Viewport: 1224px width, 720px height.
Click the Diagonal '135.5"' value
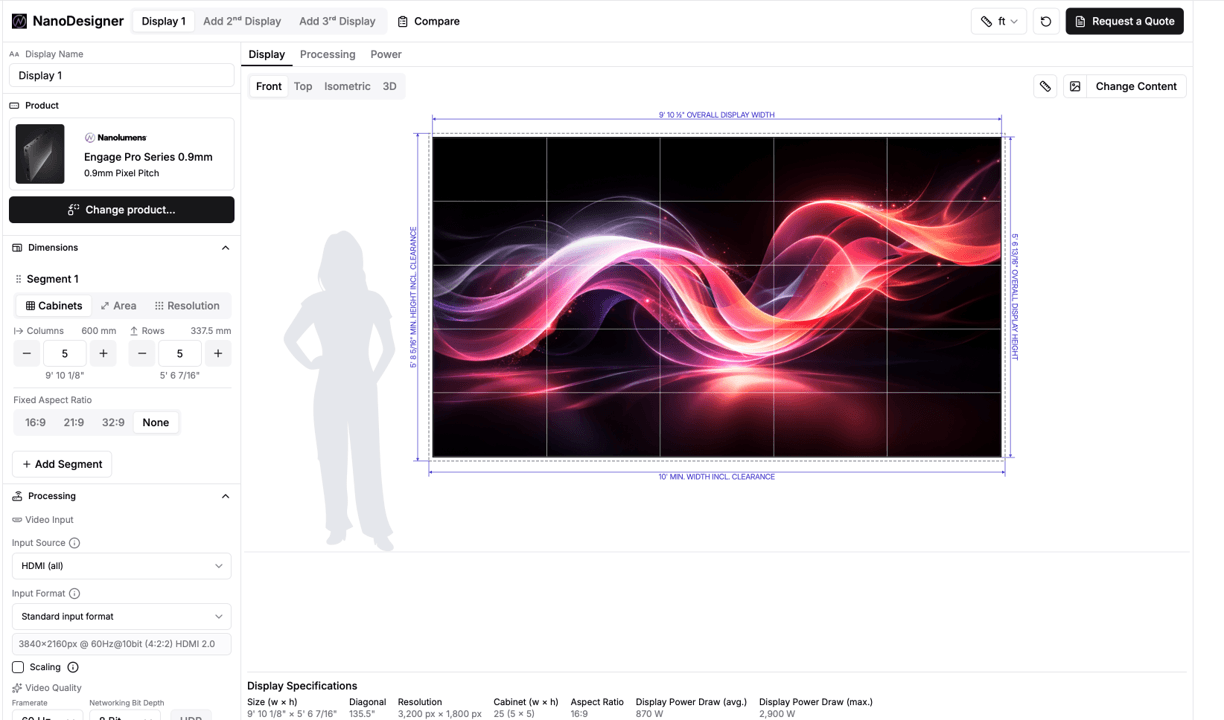point(362,714)
